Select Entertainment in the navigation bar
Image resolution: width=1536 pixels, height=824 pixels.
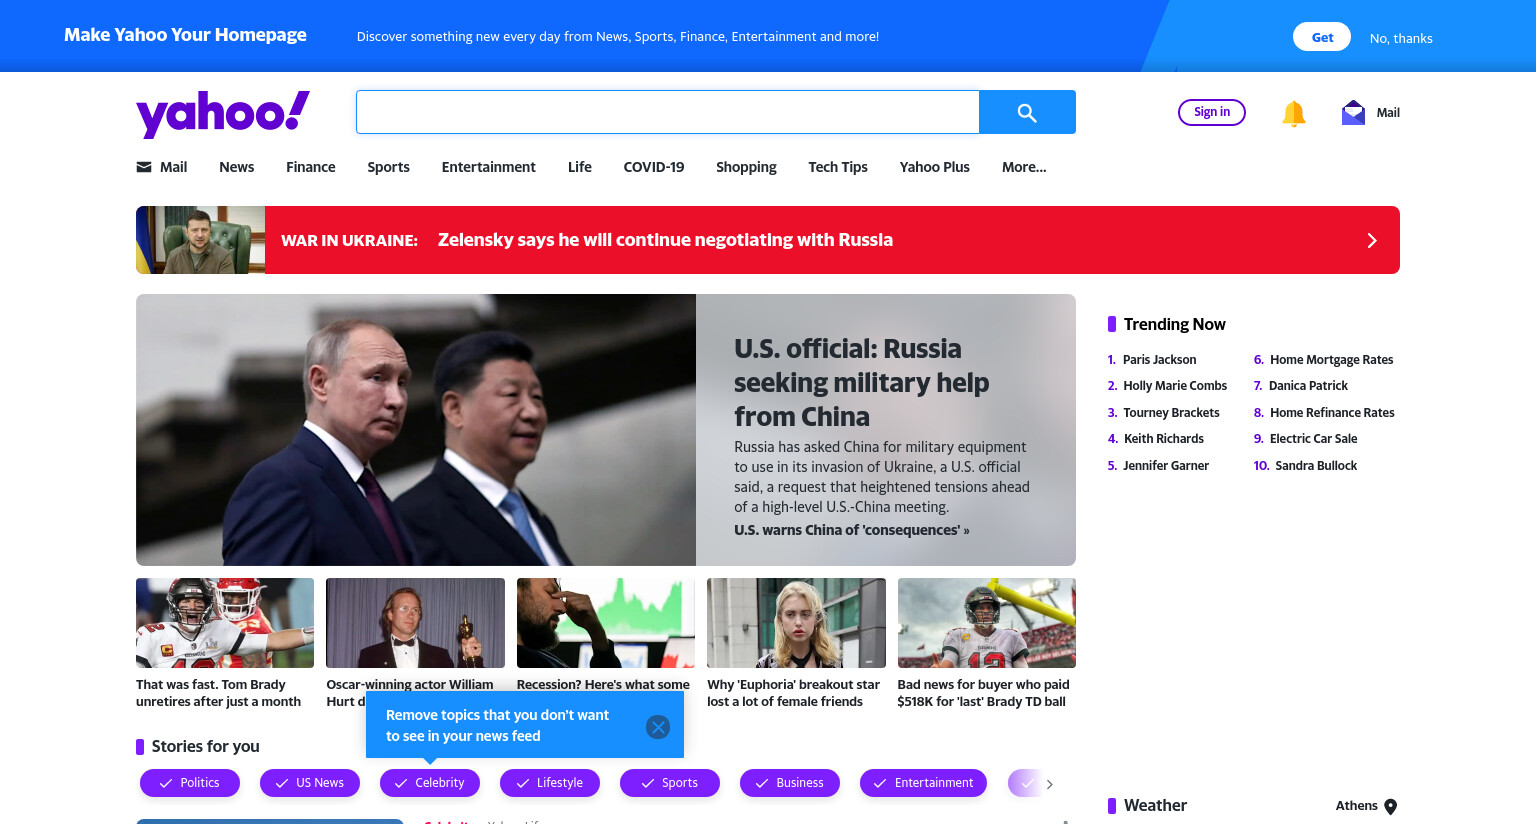point(489,167)
